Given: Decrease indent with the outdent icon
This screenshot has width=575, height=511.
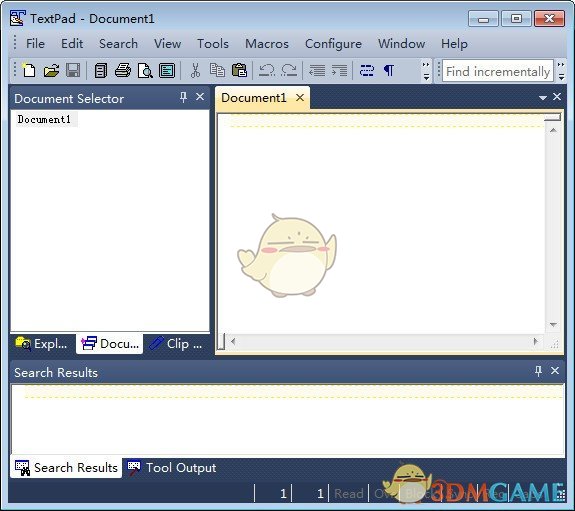Looking at the screenshot, I should [317, 70].
